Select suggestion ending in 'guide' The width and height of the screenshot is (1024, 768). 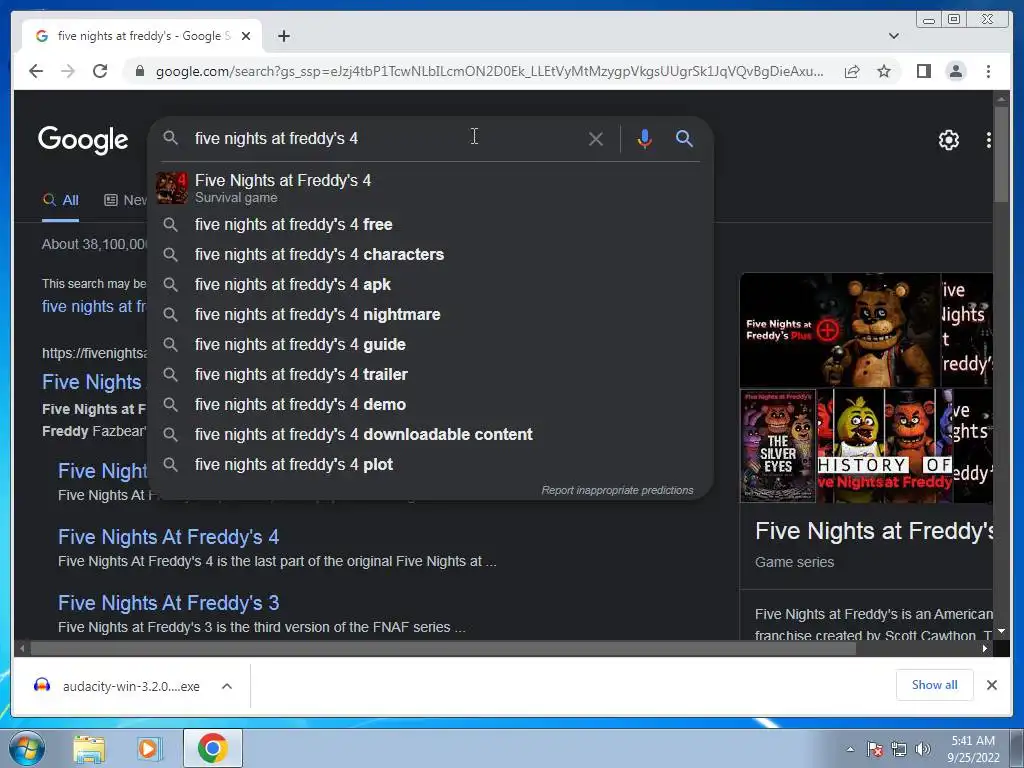click(431, 345)
